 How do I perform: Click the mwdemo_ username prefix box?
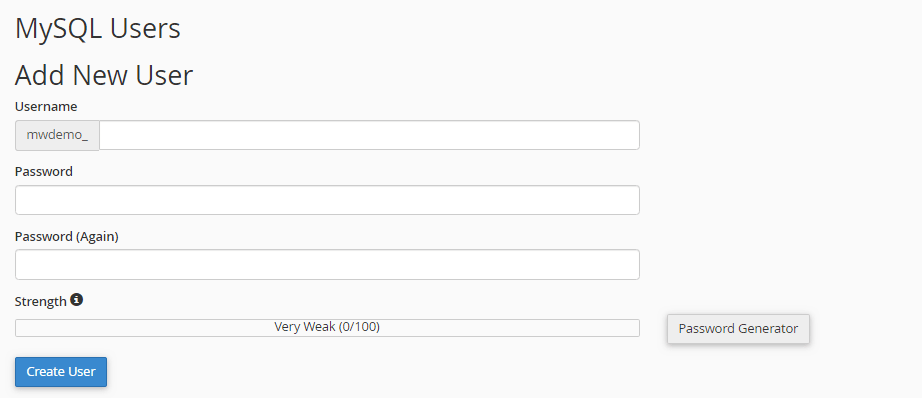(57, 135)
